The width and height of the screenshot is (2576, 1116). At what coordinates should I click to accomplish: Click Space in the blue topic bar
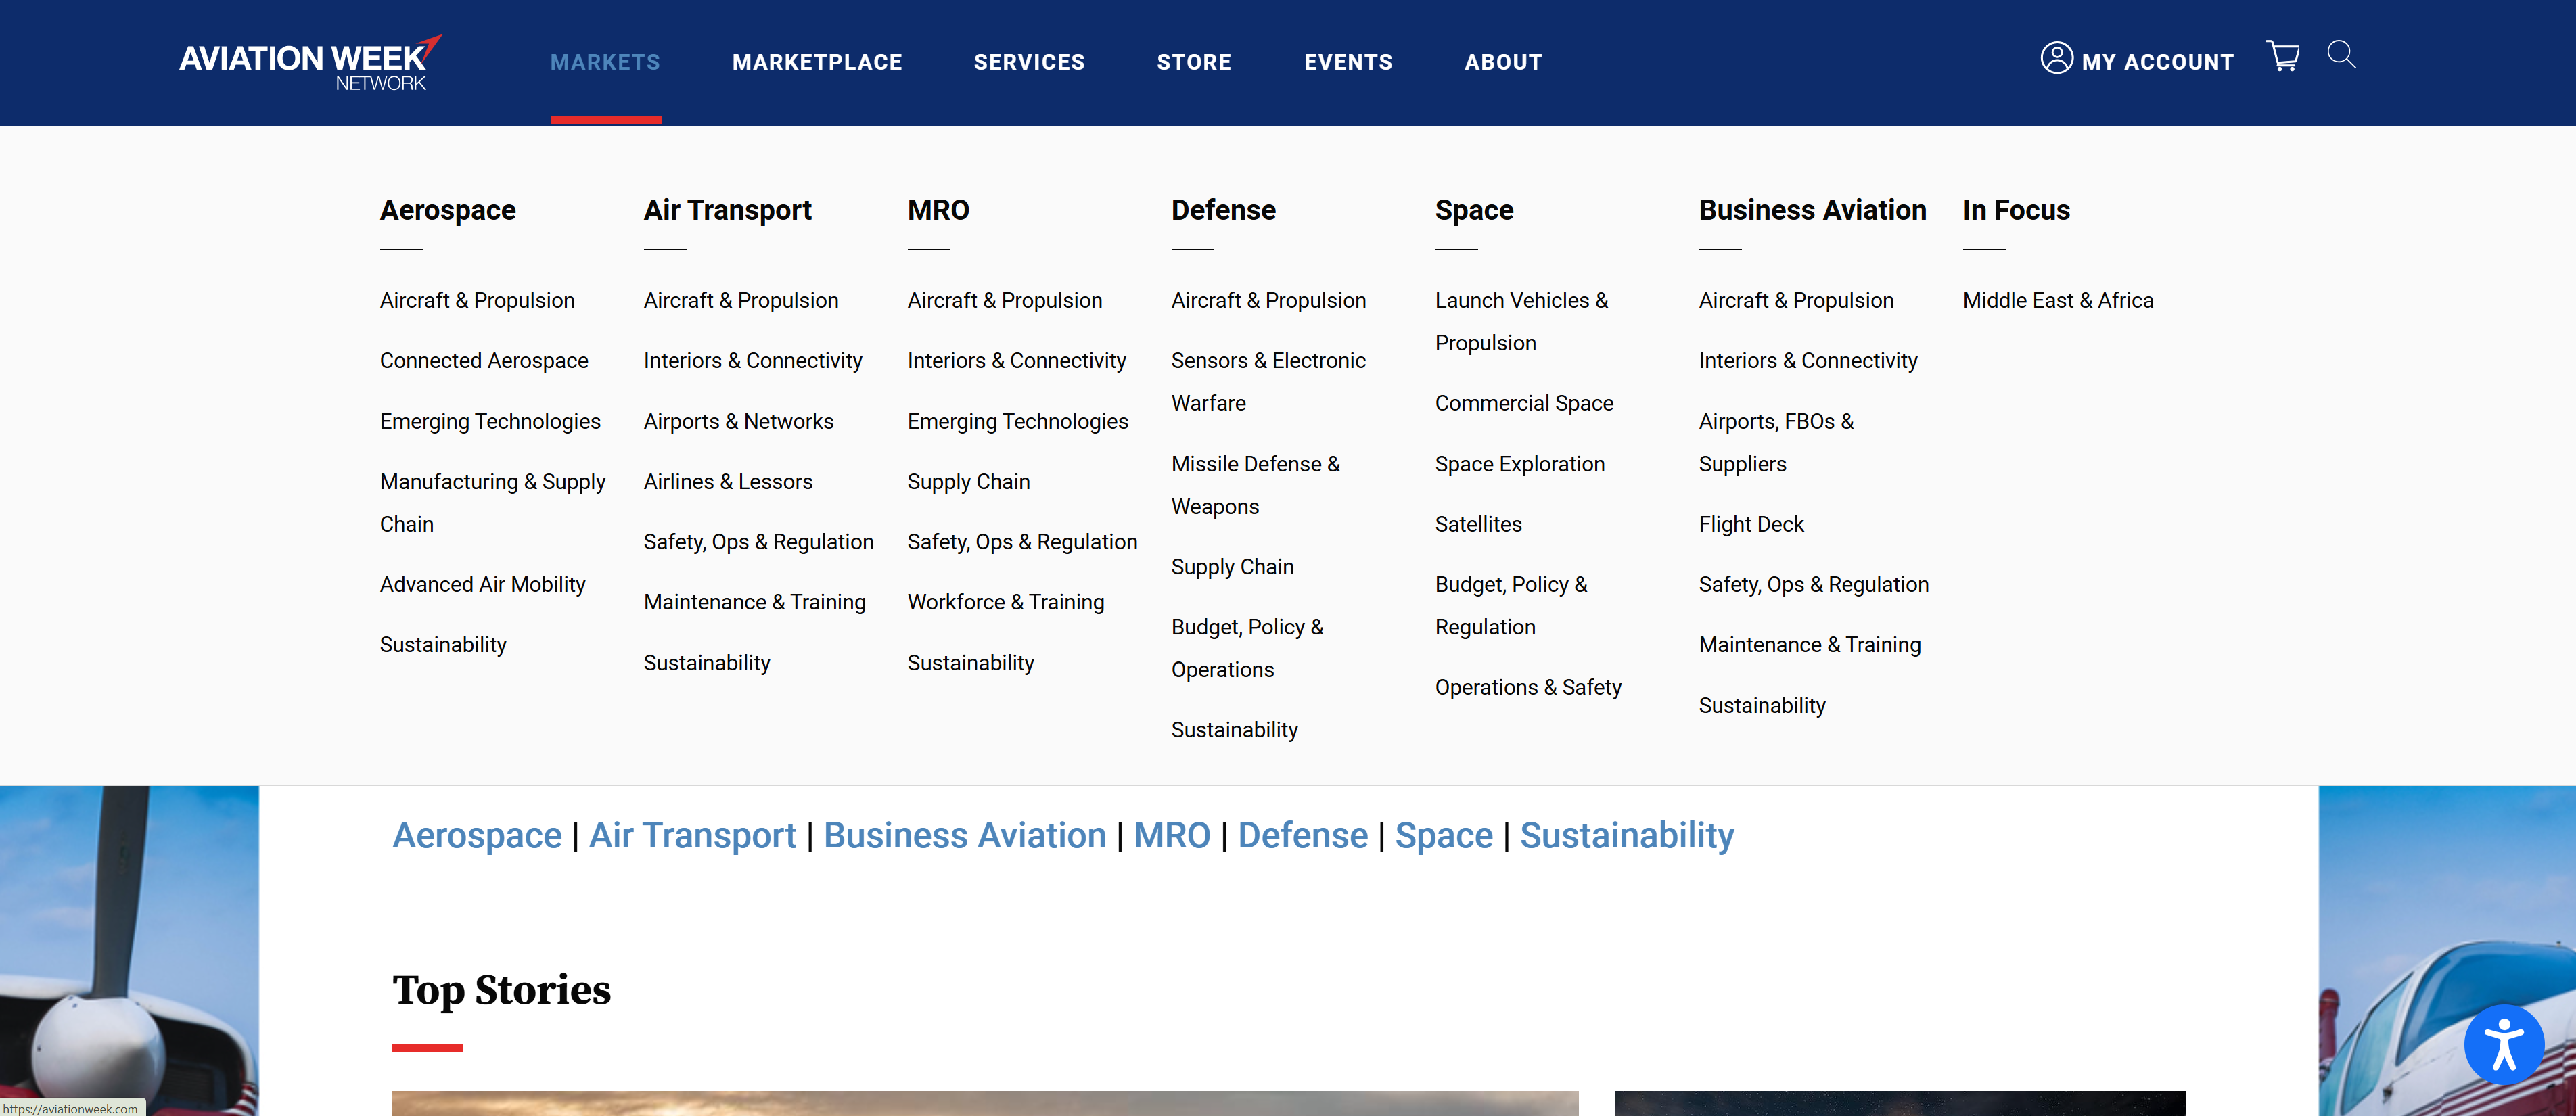click(x=1443, y=836)
